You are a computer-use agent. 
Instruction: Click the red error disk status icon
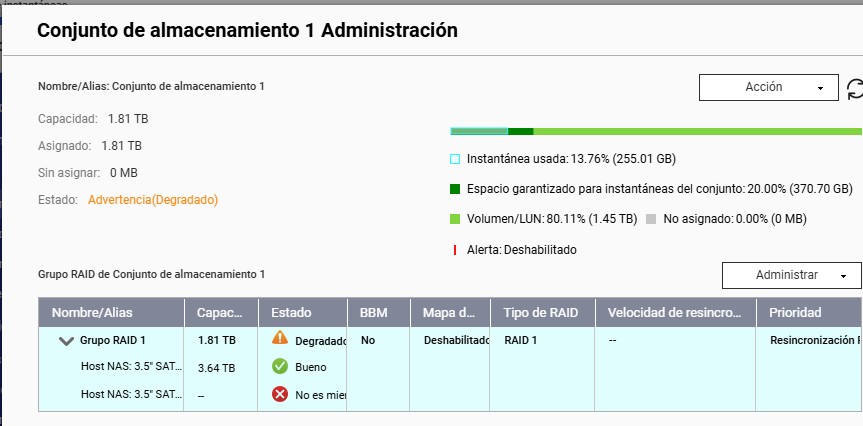(x=280, y=394)
